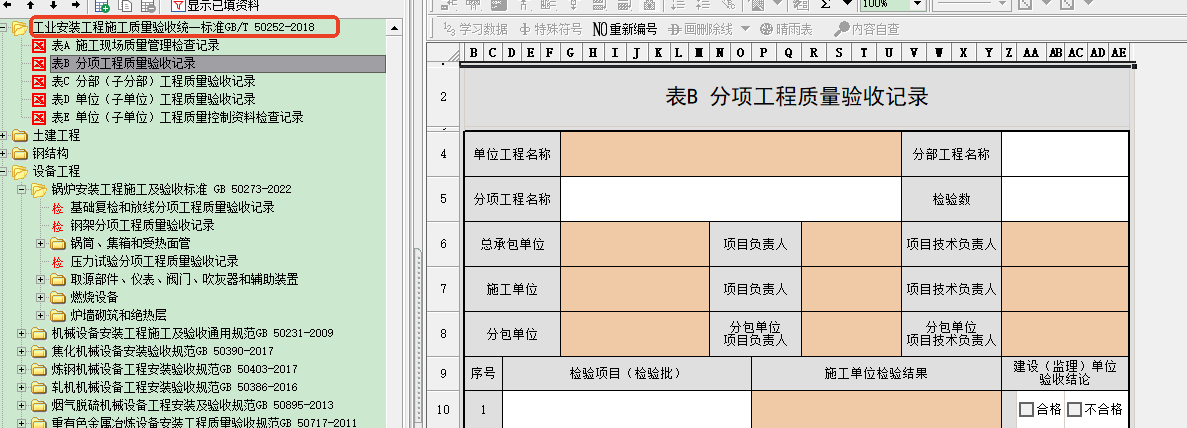This screenshot has width=1187, height=428.
Task: Check the 不合格 checkbox in row 10
Action: click(1074, 409)
